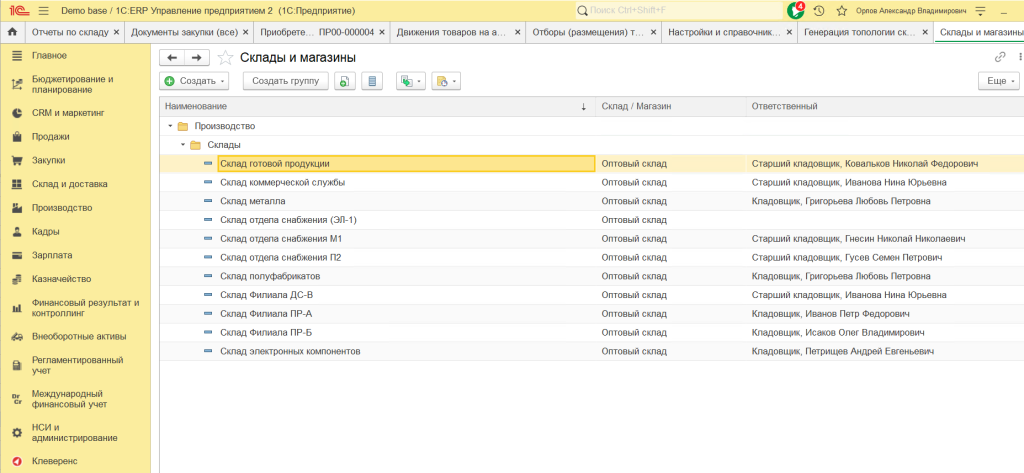Click the Создать группу button
This screenshot has width=1024, height=473.
point(286,81)
